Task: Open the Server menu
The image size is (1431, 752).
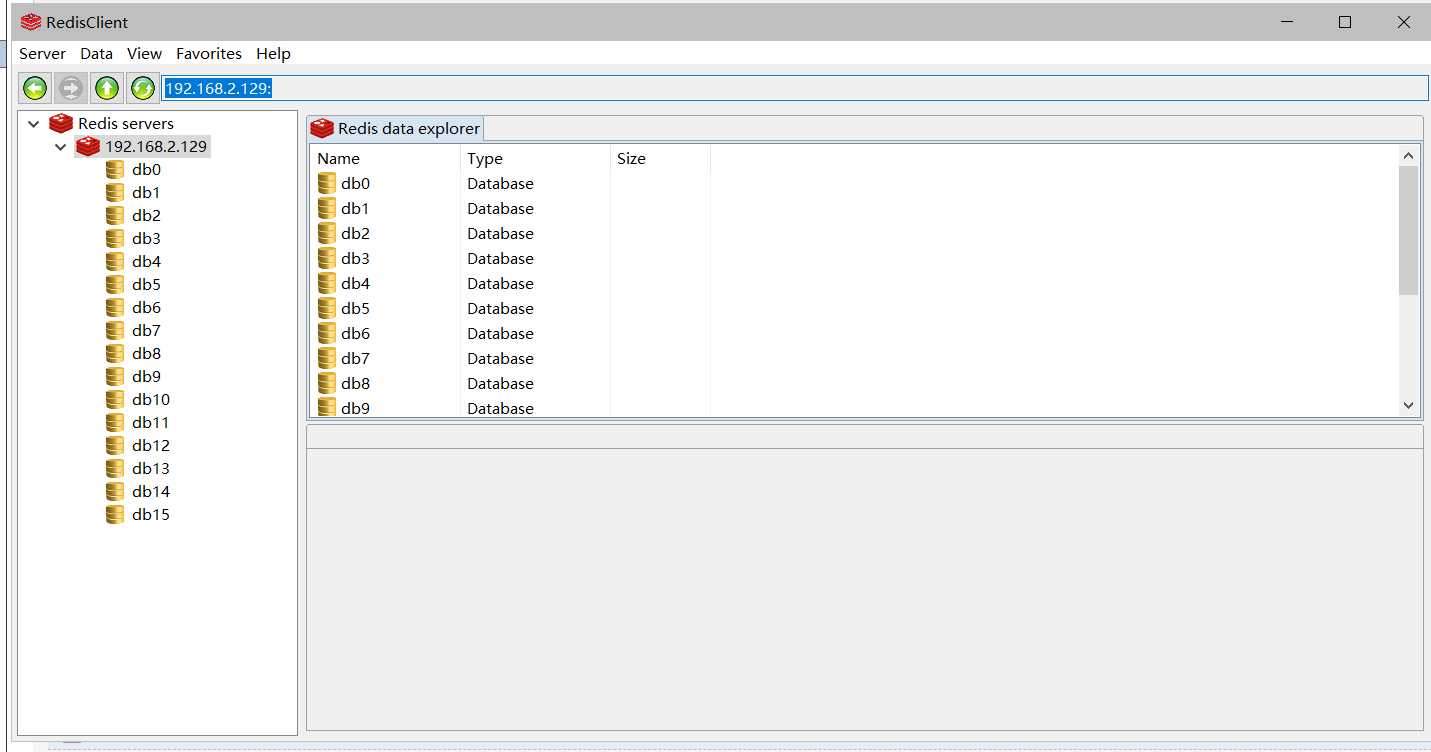Action: pyautogui.click(x=42, y=54)
